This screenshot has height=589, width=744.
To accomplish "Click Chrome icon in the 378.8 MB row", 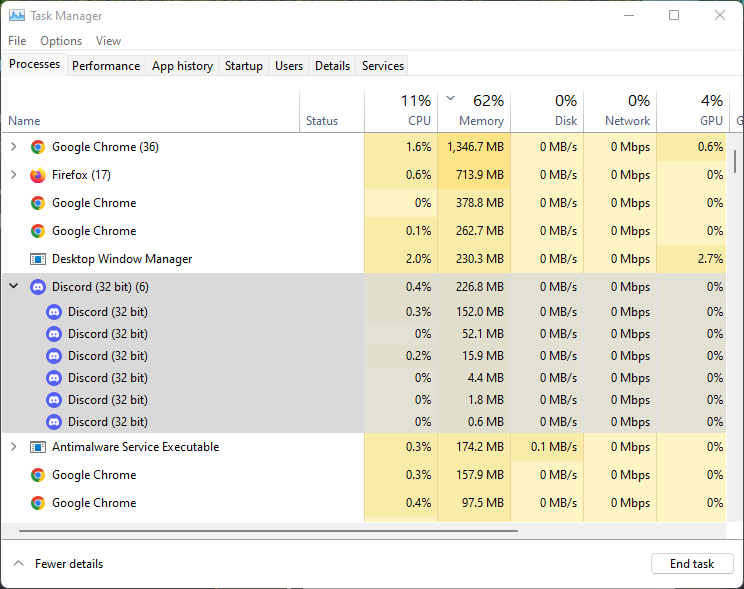I will click(38, 203).
